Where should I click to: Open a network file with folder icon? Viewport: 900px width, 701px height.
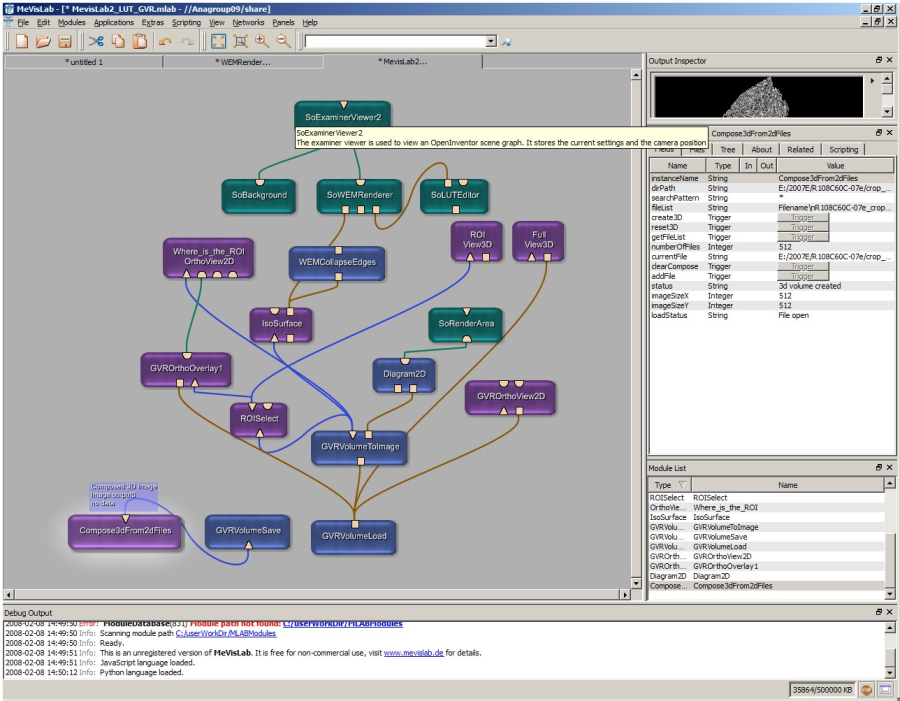click(x=43, y=41)
